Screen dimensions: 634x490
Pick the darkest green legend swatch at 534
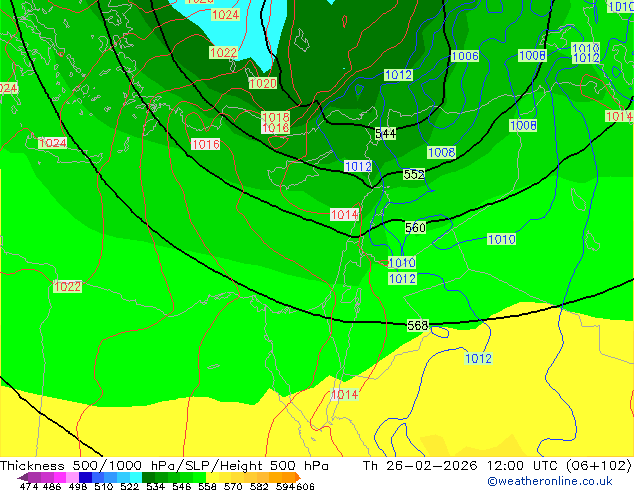coord(149,477)
